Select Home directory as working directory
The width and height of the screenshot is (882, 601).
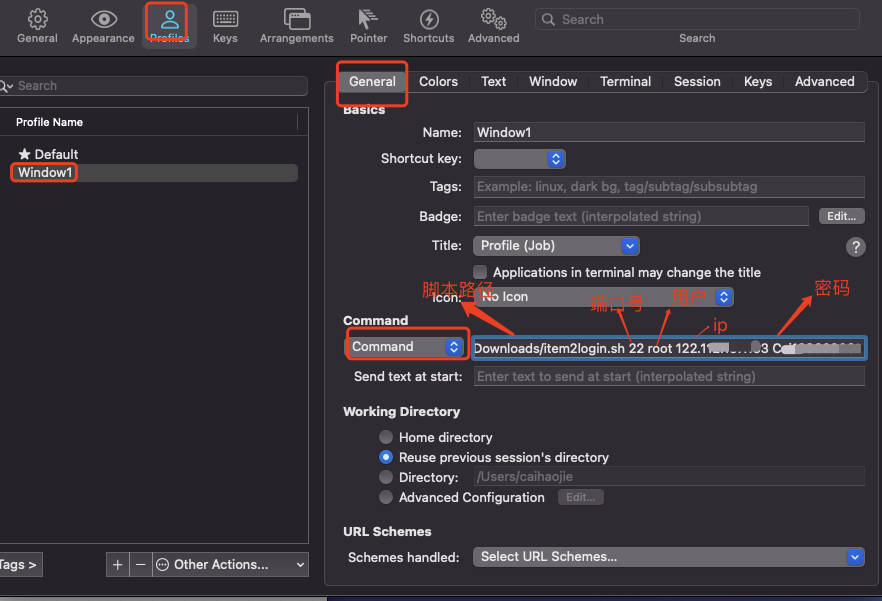point(386,437)
